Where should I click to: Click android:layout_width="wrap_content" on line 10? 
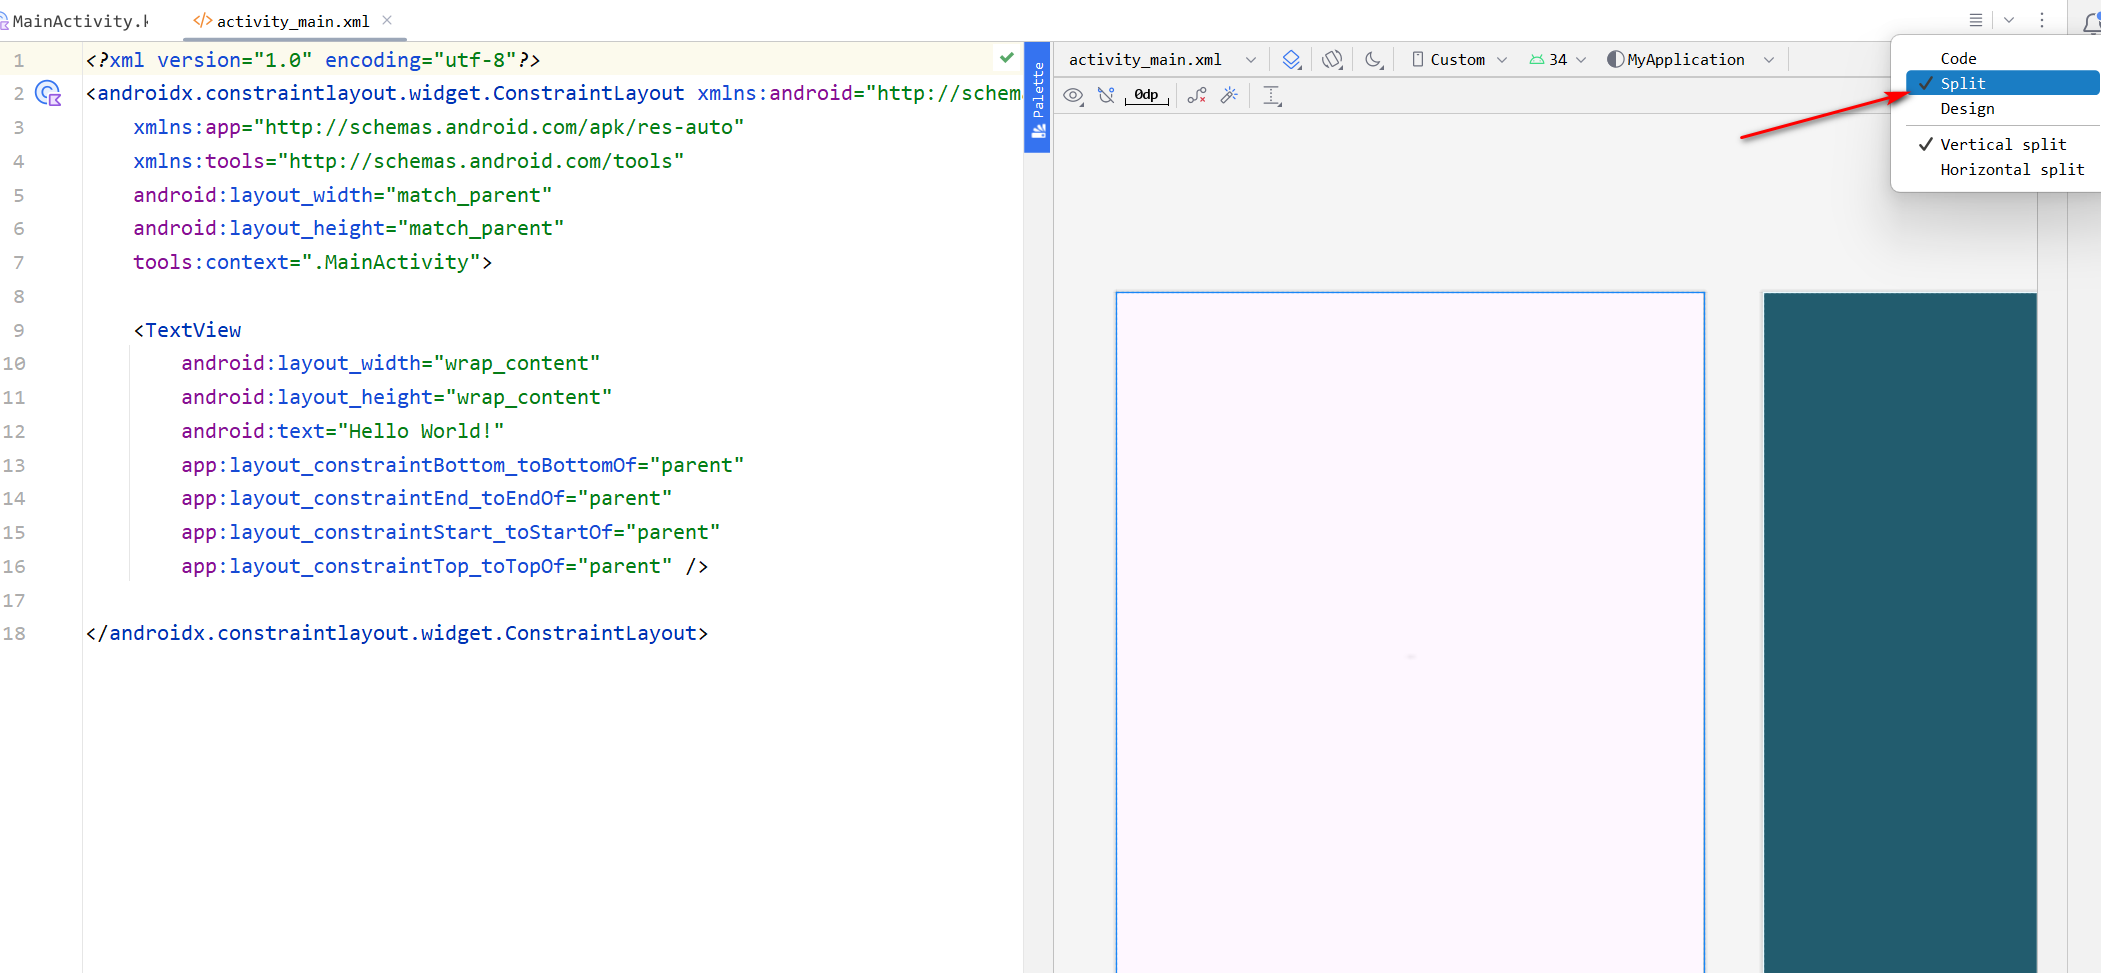pos(391,363)
